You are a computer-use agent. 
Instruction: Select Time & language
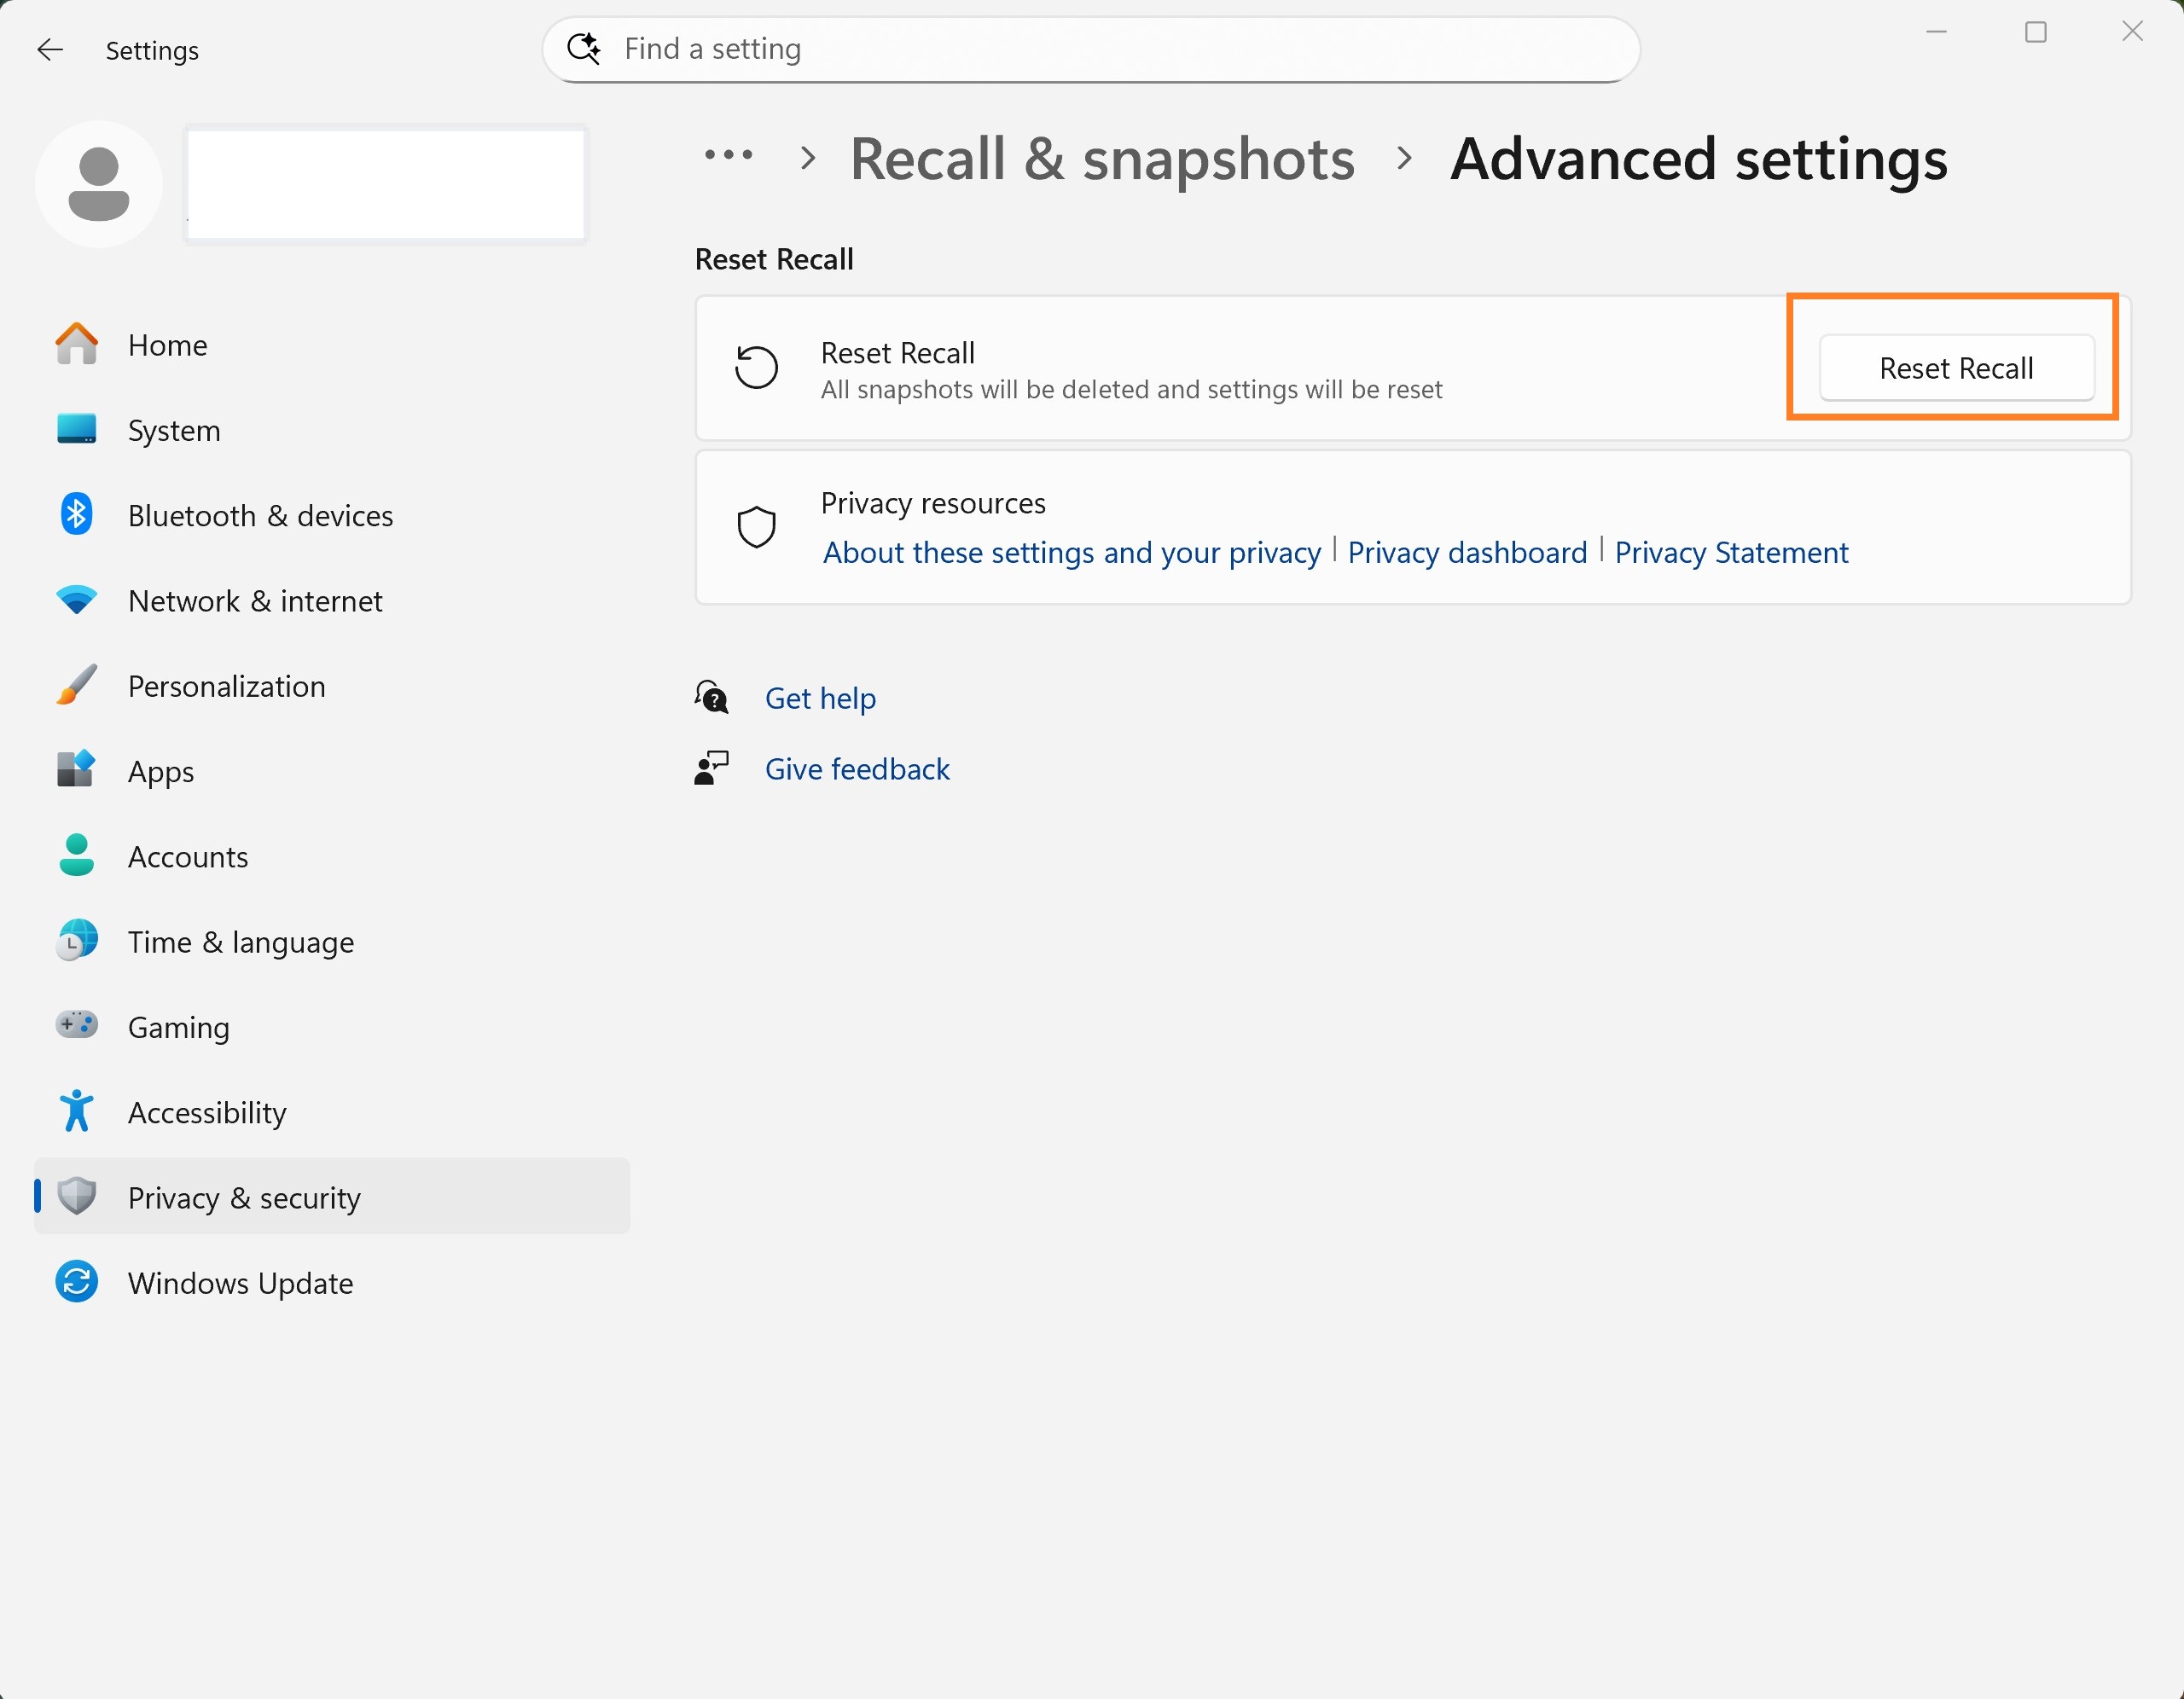[332, 941]
